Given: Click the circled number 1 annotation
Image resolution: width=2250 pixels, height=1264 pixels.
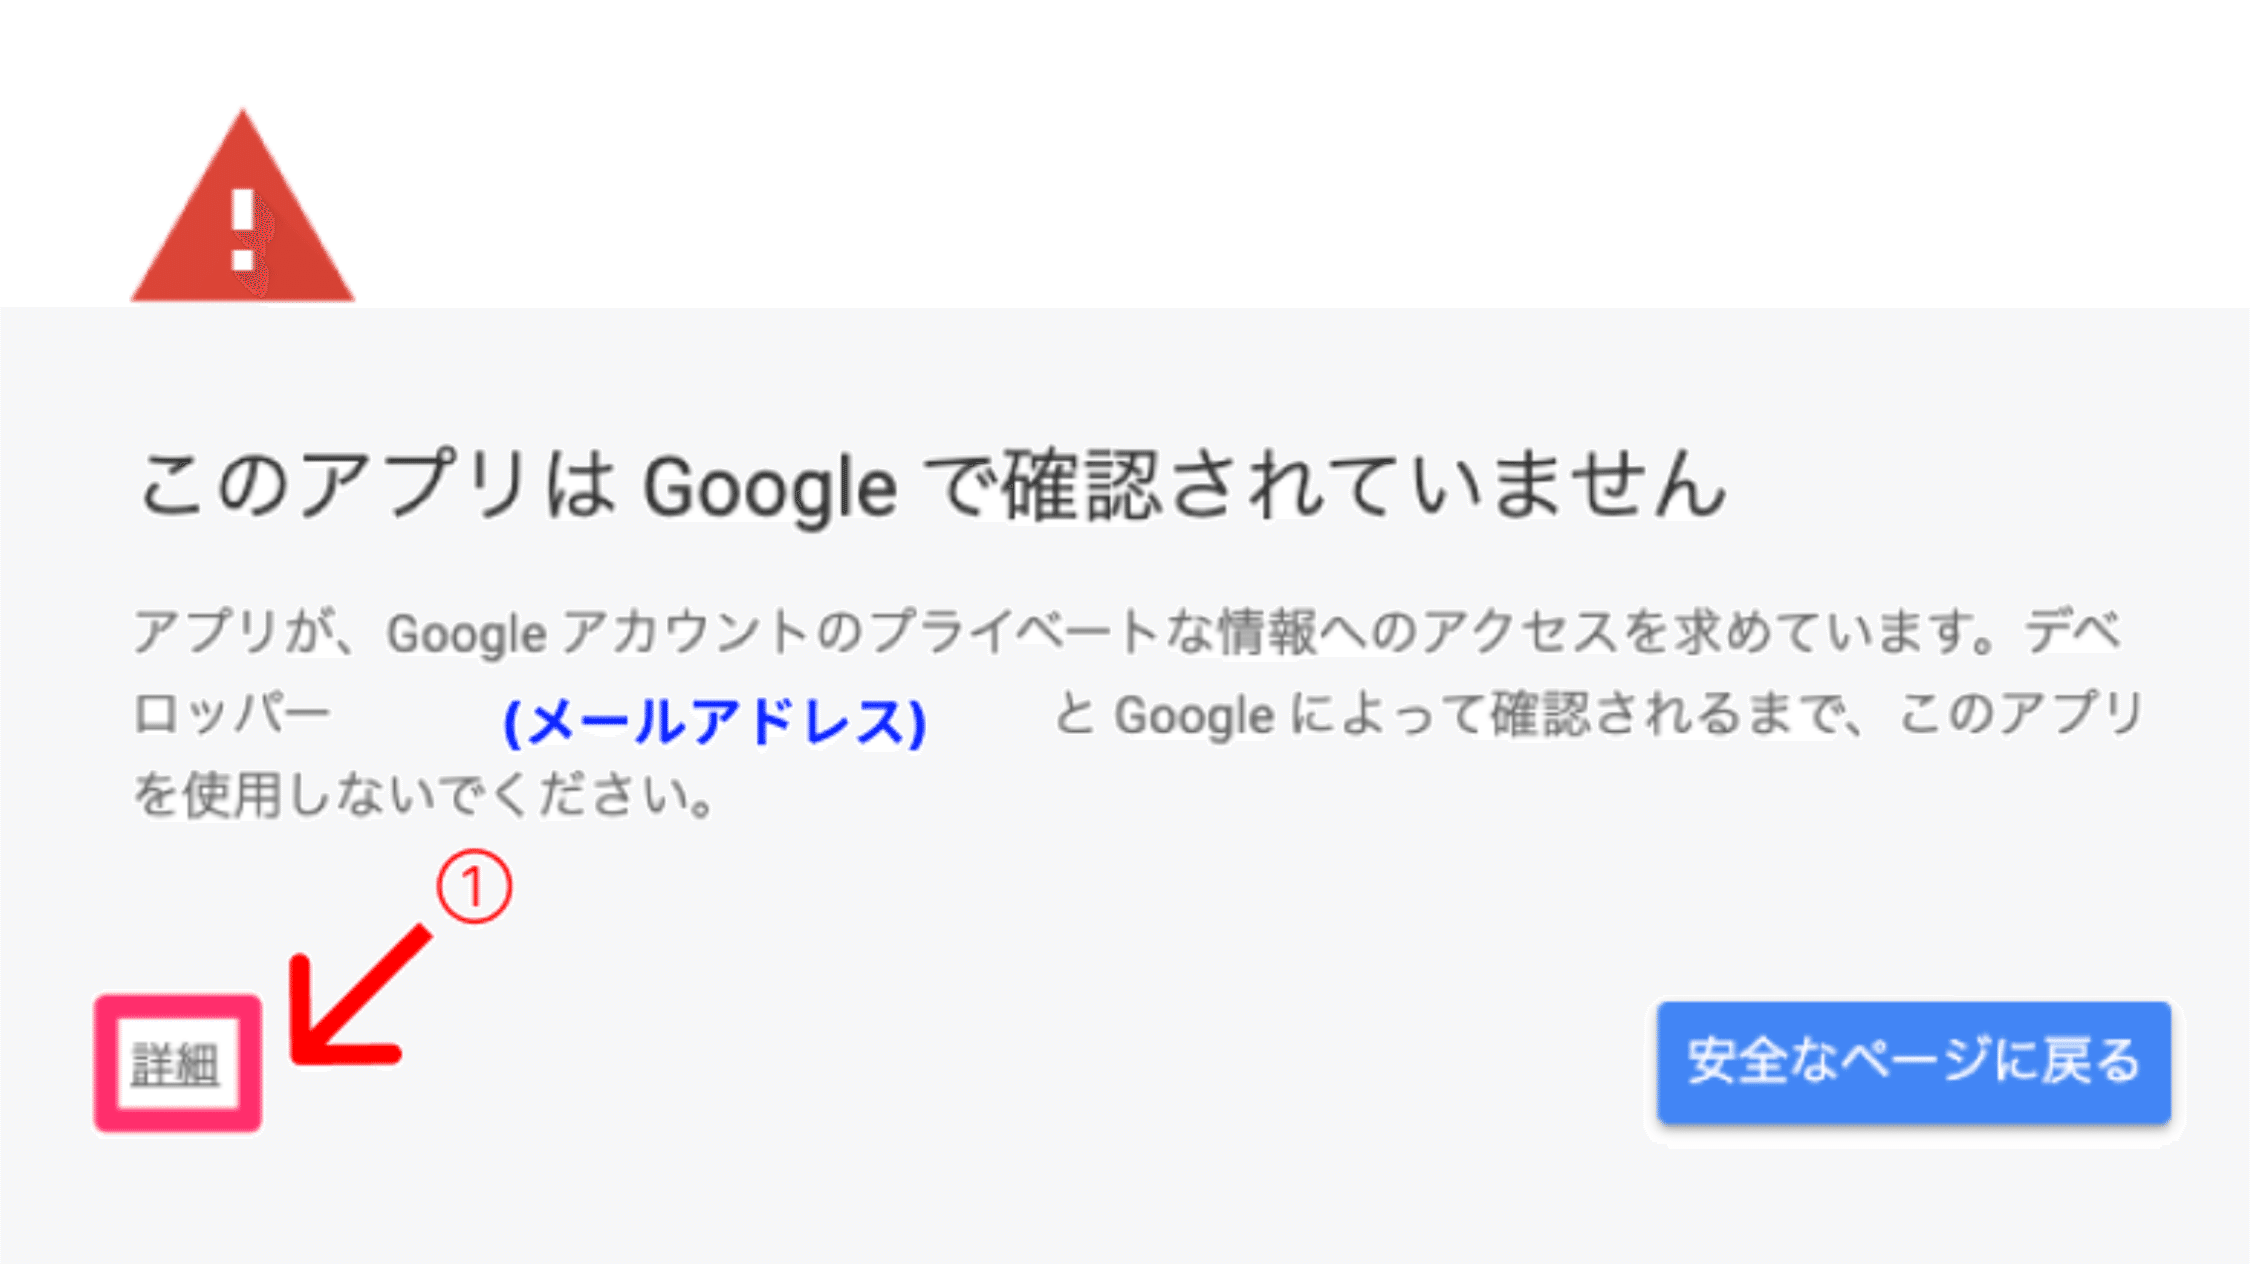Looking at the screenshot, I should click(474, 887).
